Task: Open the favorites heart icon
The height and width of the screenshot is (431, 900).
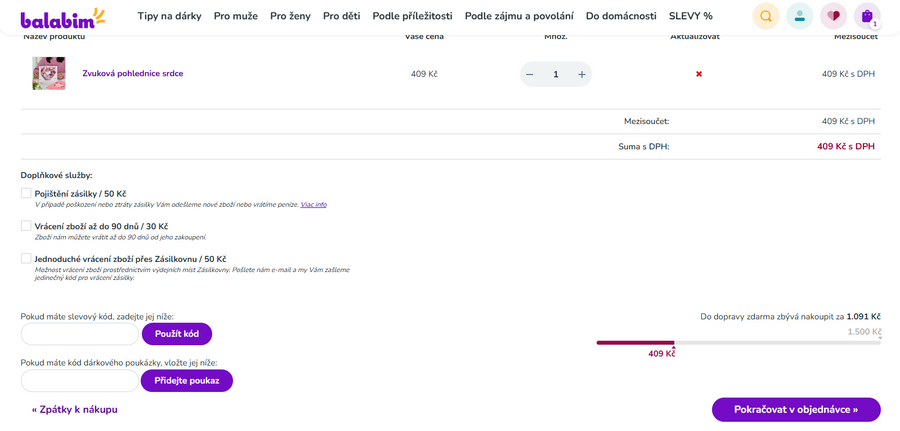Action: [833, 16]
